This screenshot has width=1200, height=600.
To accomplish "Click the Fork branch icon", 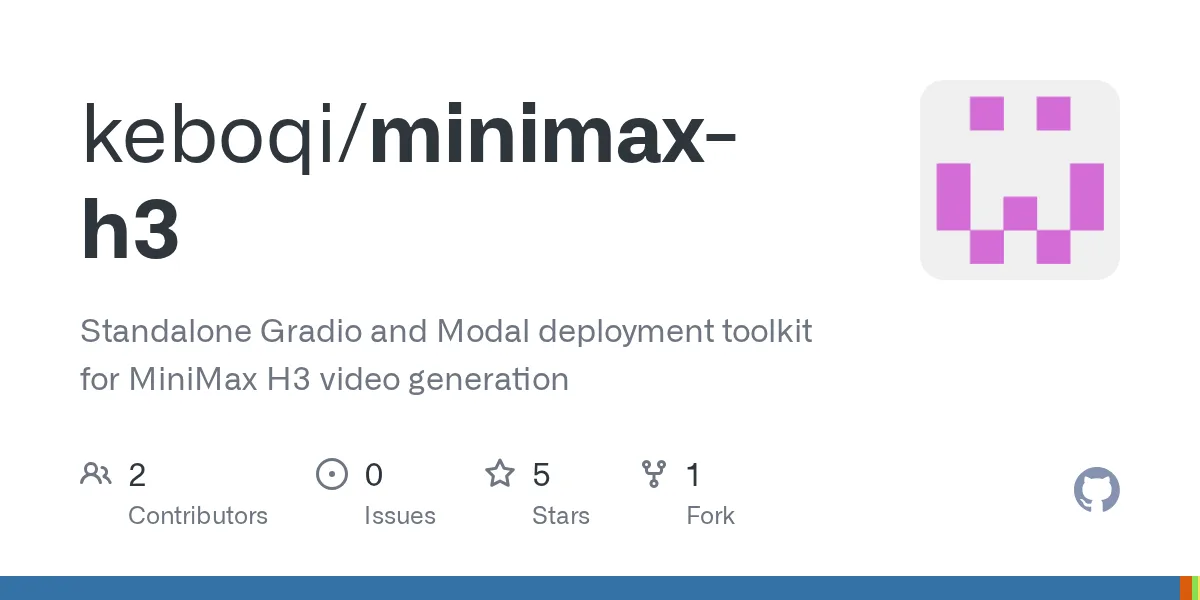I will (654, 474).
